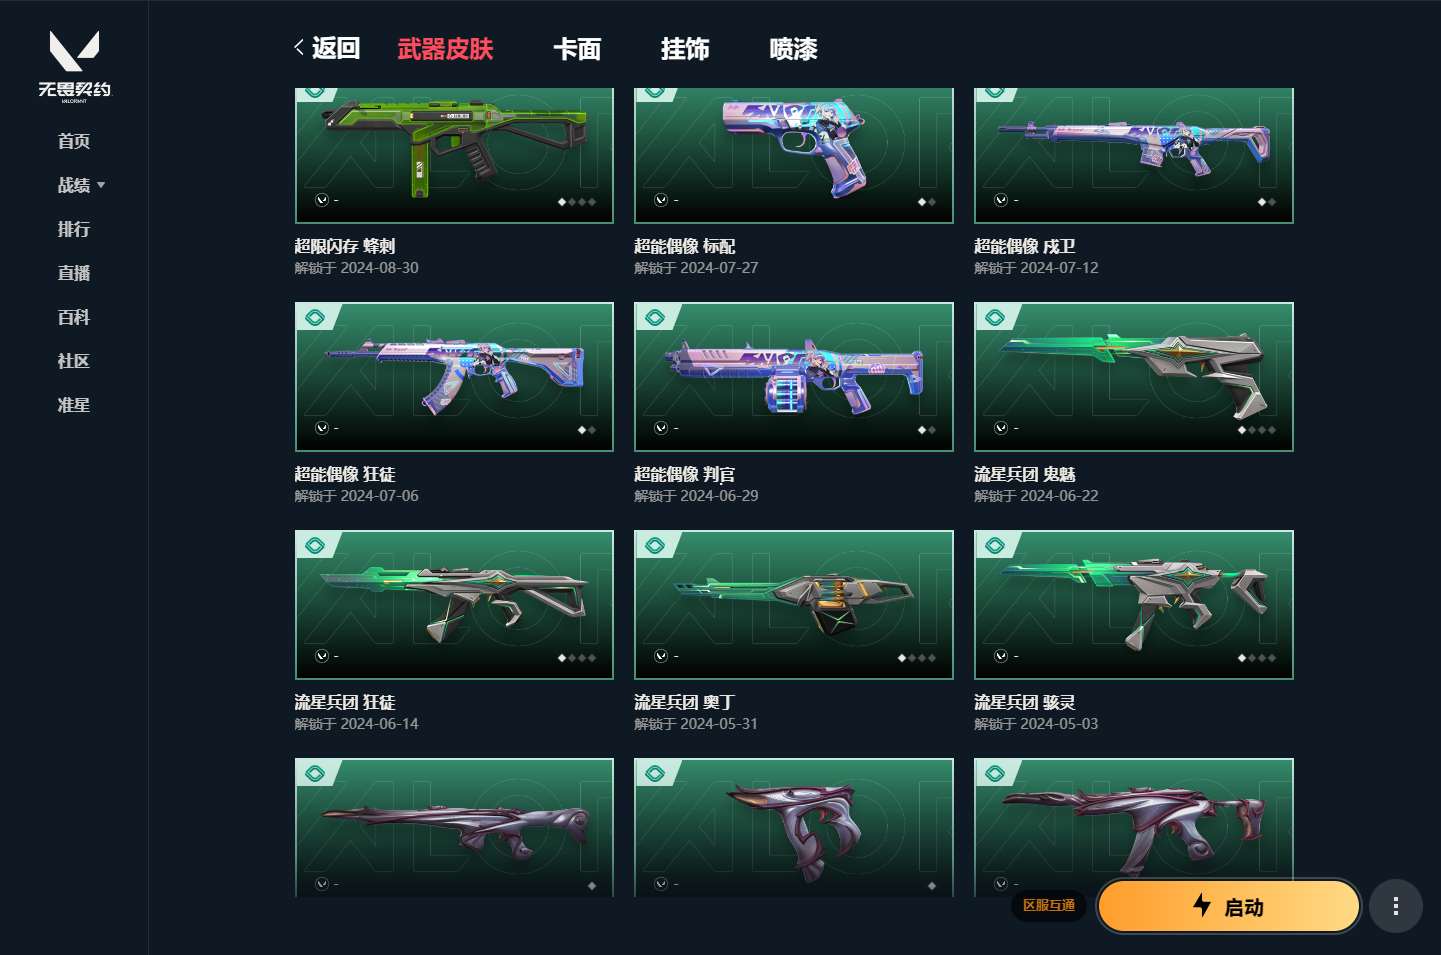This screenshot has height=955, width=1441.
Task: Click the 区服互通 label button
Action: pyautogui.click(x=1049, y=905)
